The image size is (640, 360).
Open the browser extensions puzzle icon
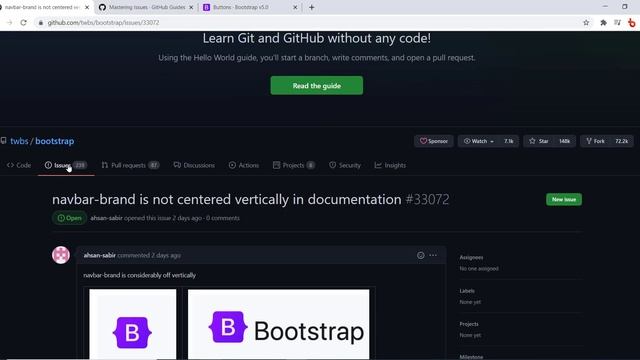(x=603, y=22)
